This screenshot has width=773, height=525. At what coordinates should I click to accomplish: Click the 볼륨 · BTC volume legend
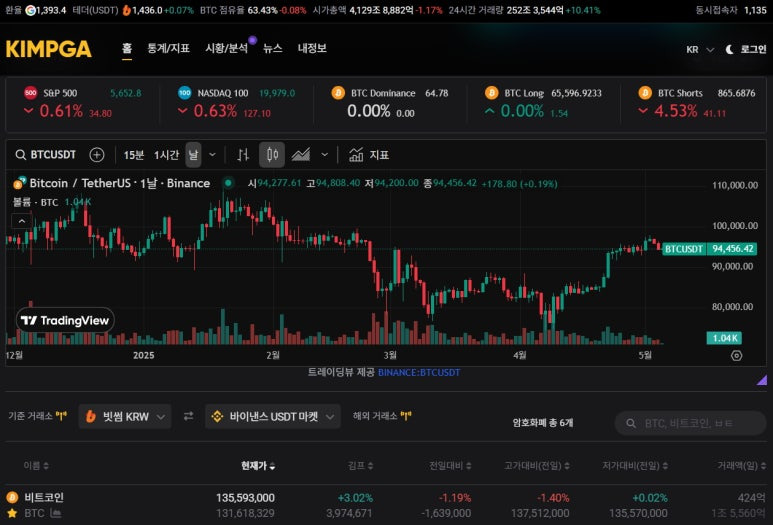click(35, 202)
